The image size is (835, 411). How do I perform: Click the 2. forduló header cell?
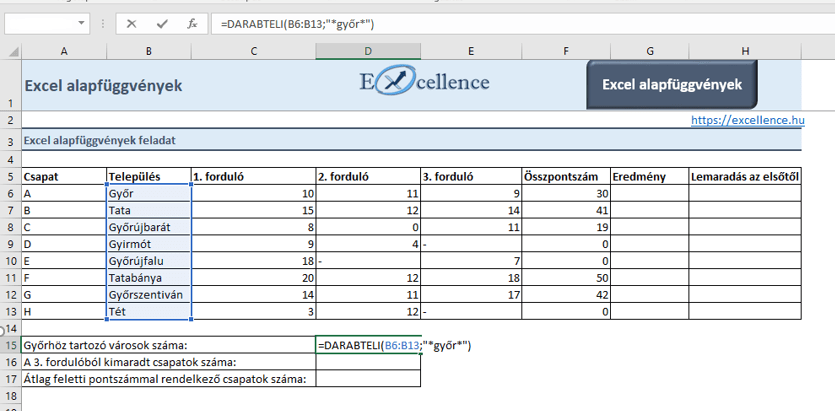pos(368,177)
